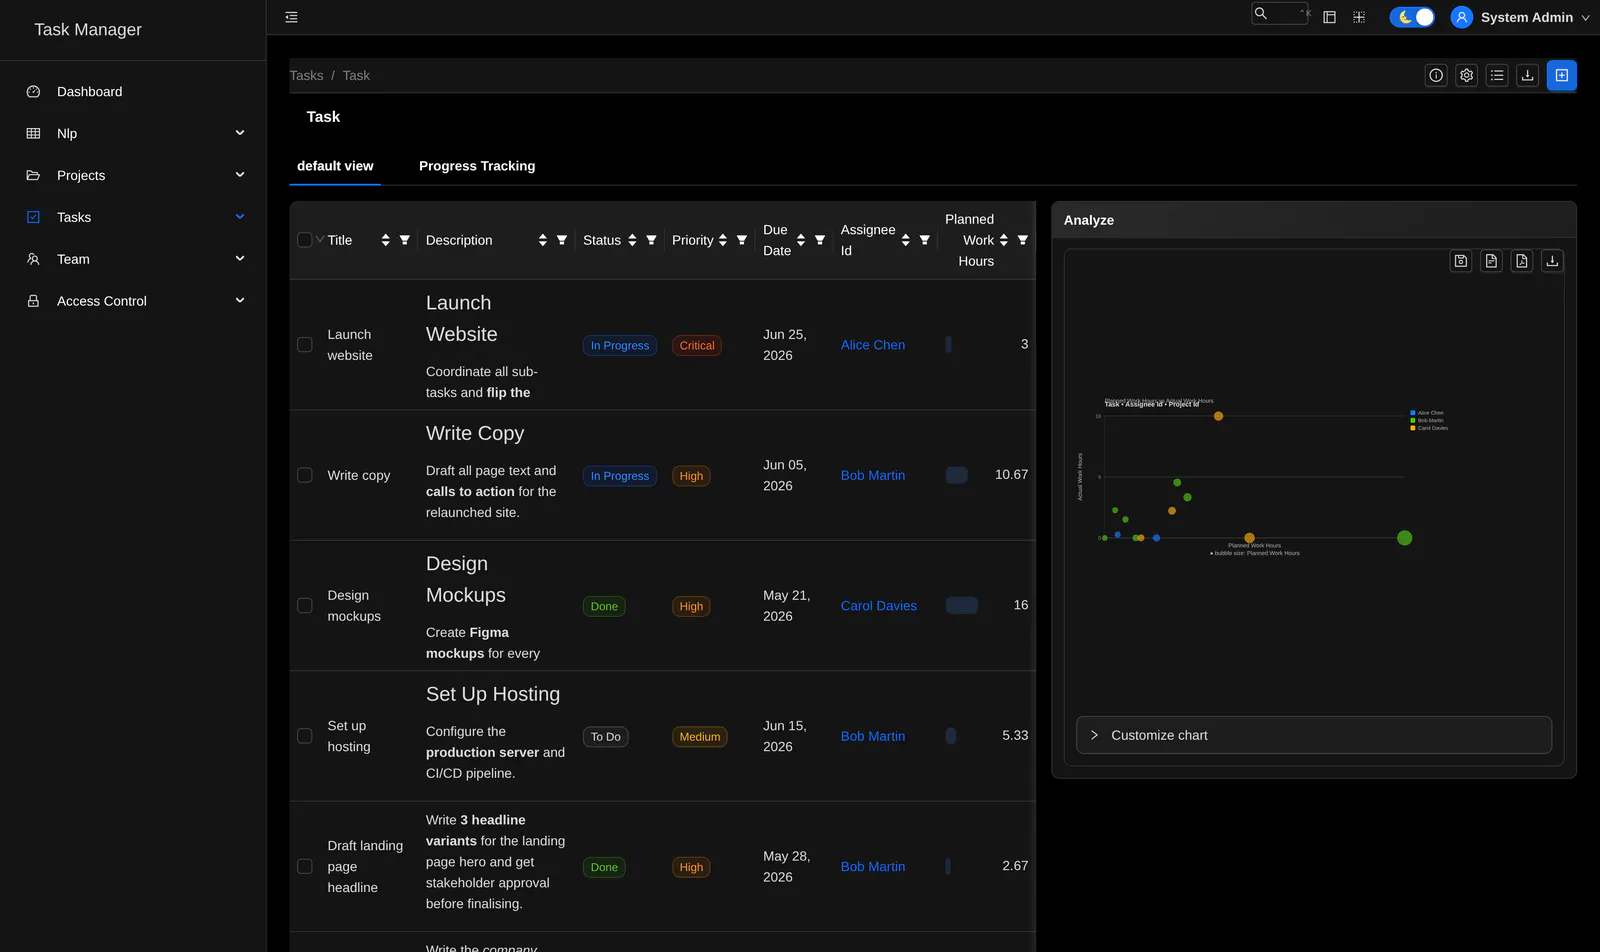Click the large green bubble in chart
The height and width of the screenshot is (952, 1600).
coord(1405,538)
